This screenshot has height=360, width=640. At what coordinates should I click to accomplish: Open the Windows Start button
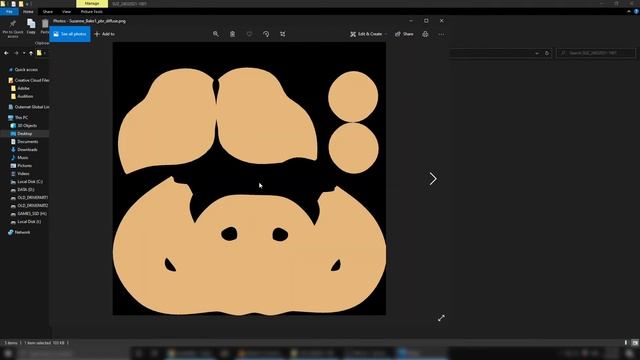(x=8, y=353)
